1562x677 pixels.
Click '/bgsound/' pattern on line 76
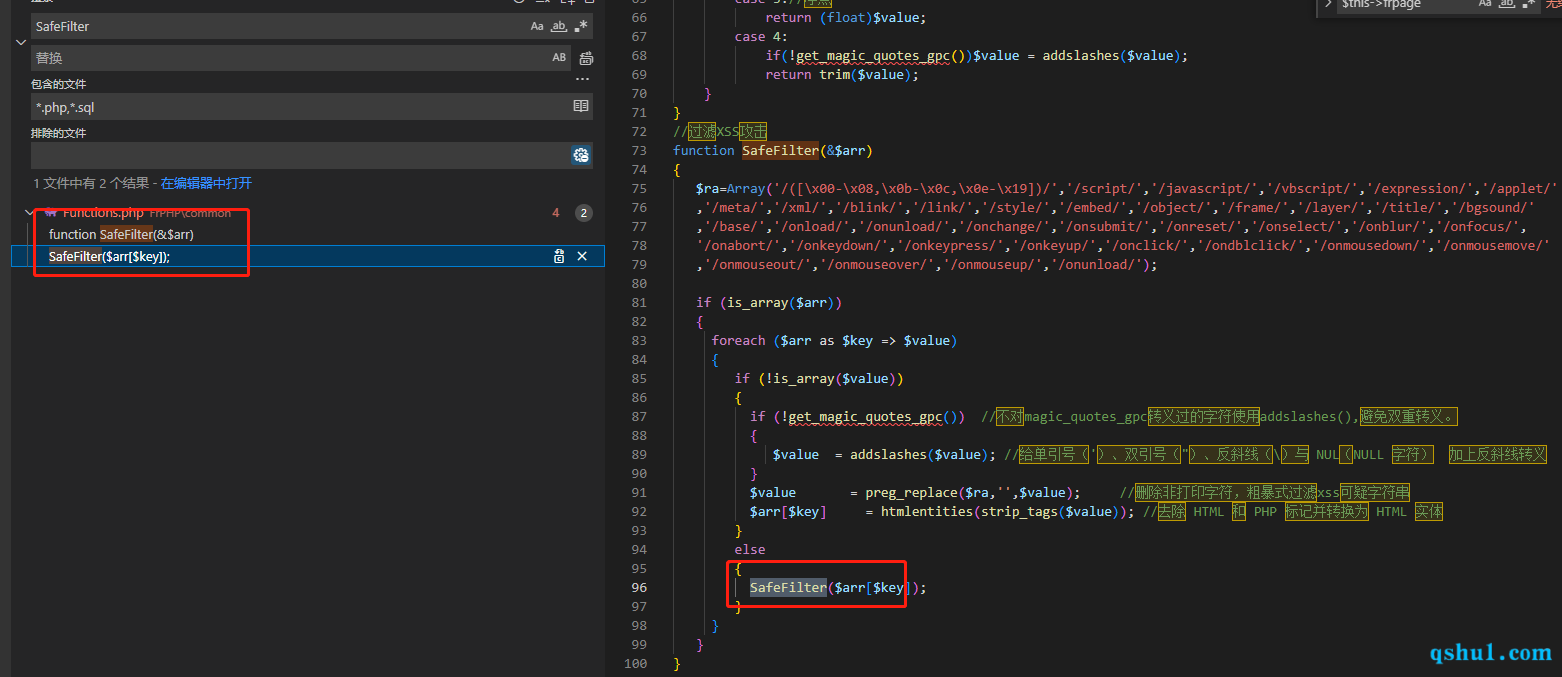point(1496,207)
